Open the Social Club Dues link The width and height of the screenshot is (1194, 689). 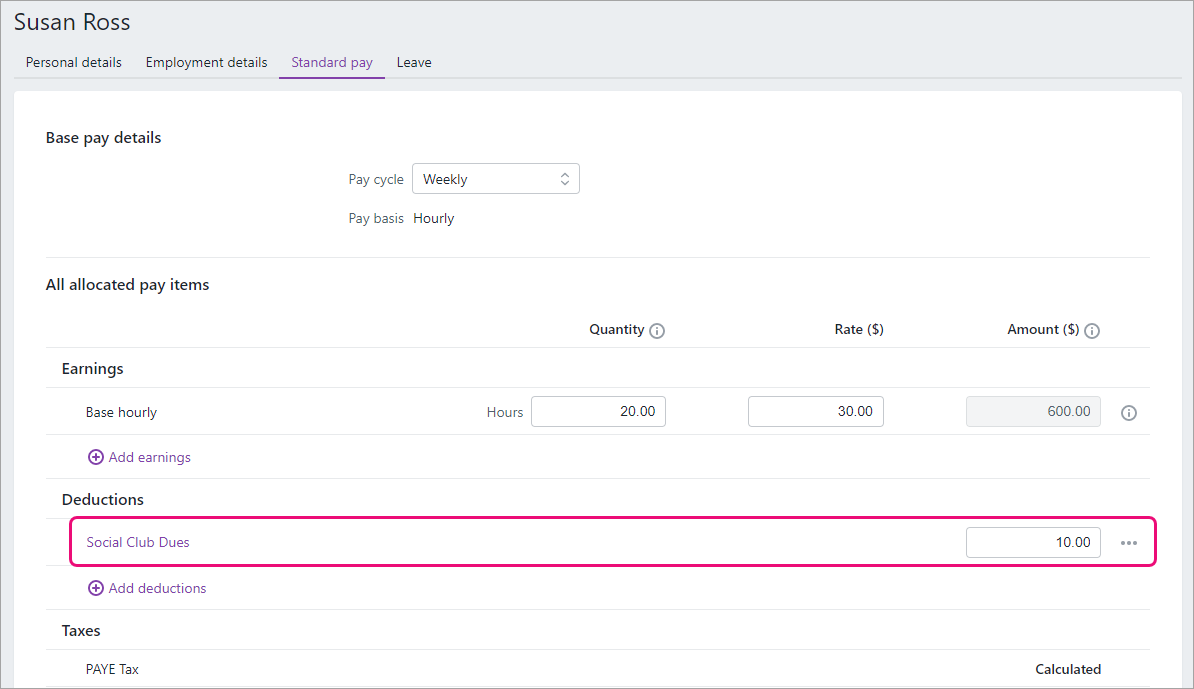click(x=138, y=542)
